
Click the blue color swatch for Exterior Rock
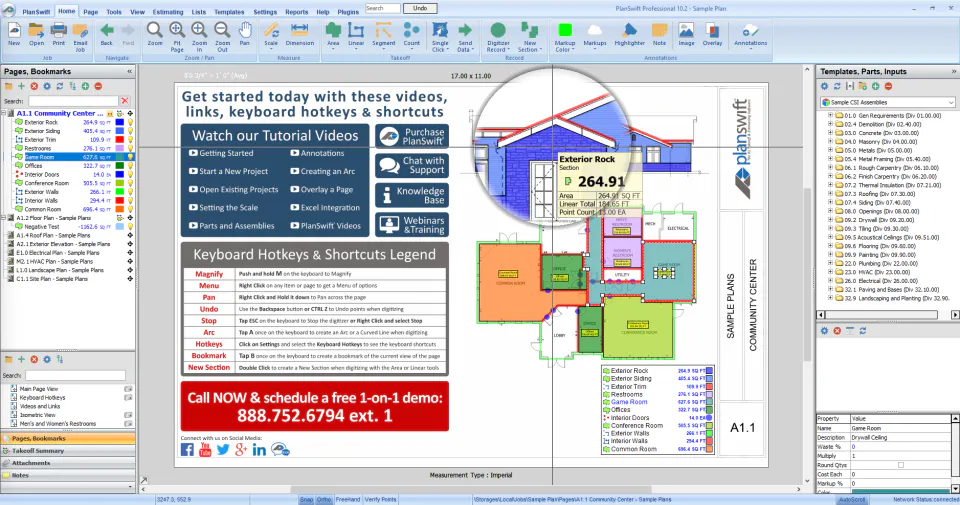click(120, 122)
